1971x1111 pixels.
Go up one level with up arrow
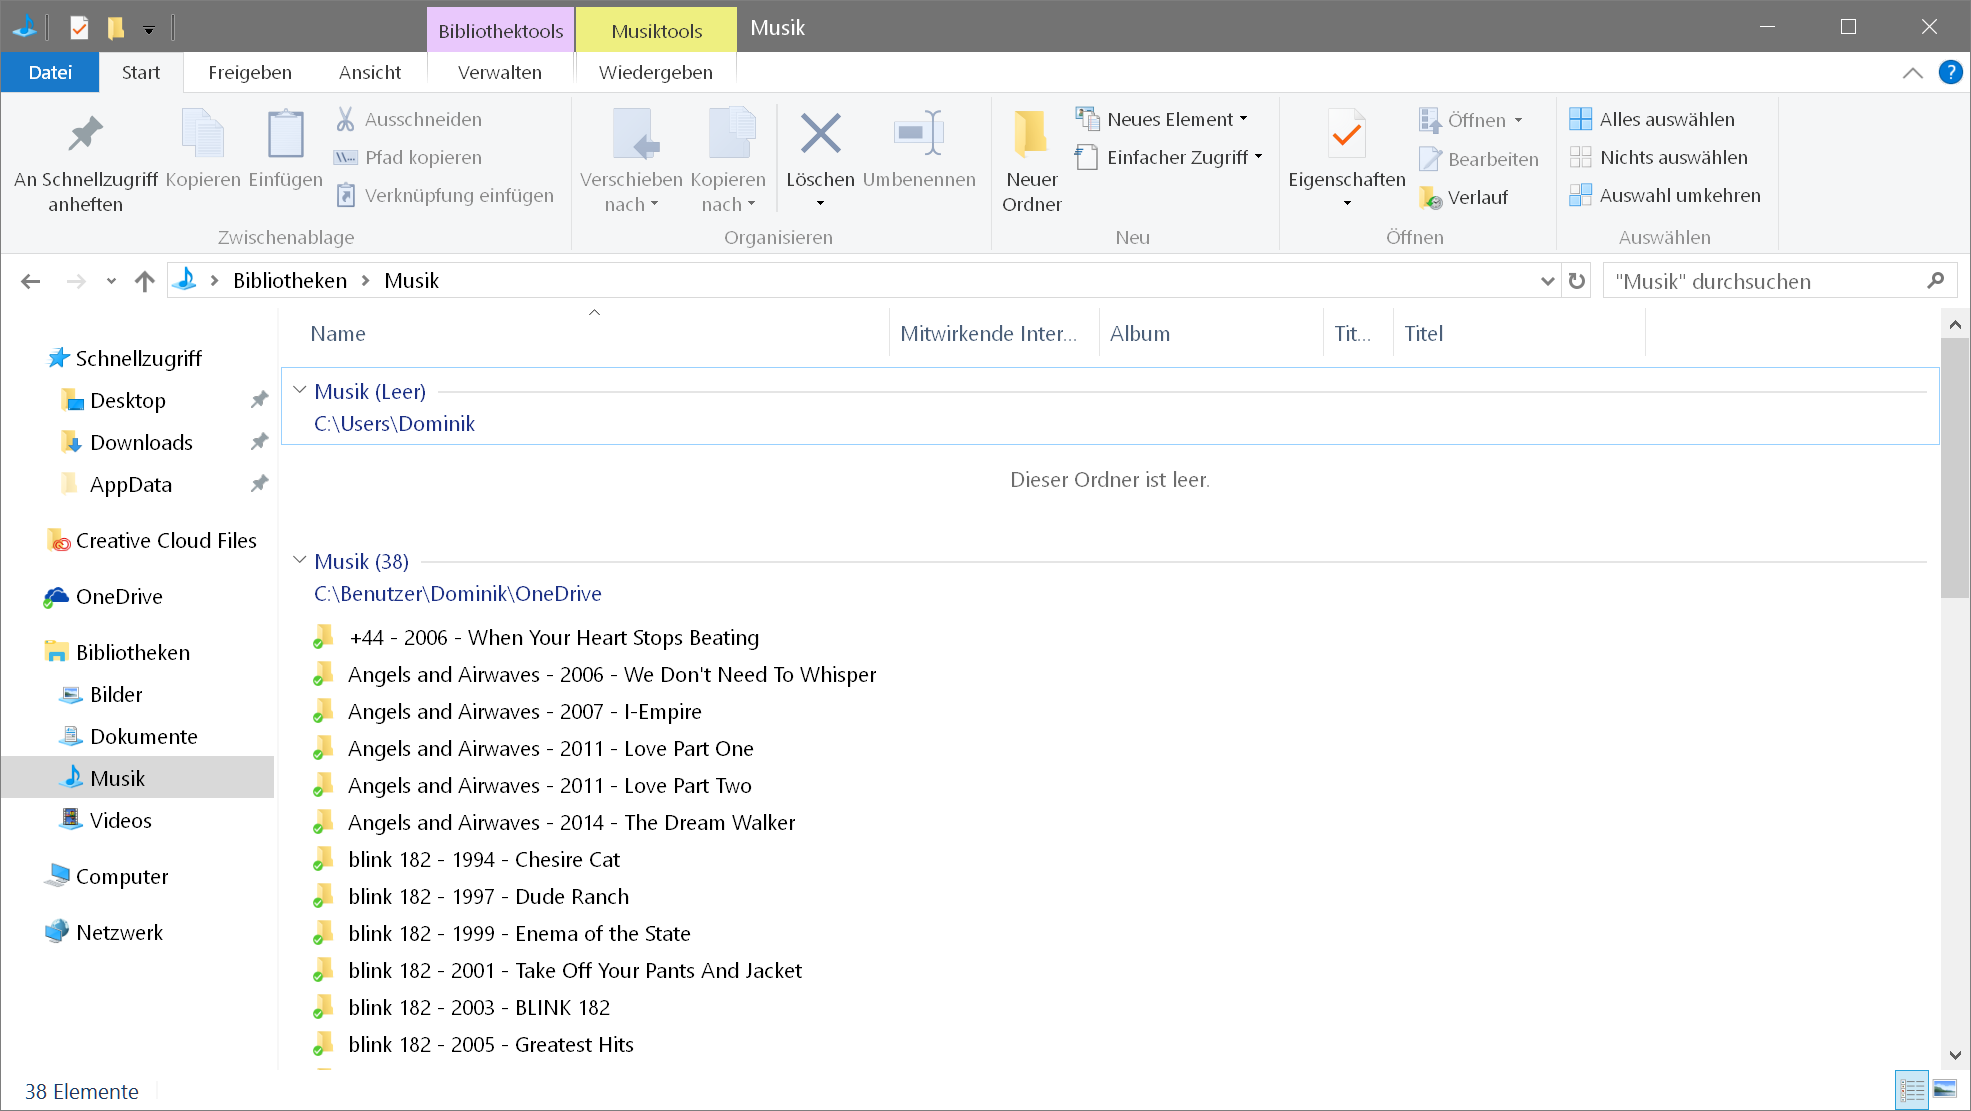pos(145,281)
